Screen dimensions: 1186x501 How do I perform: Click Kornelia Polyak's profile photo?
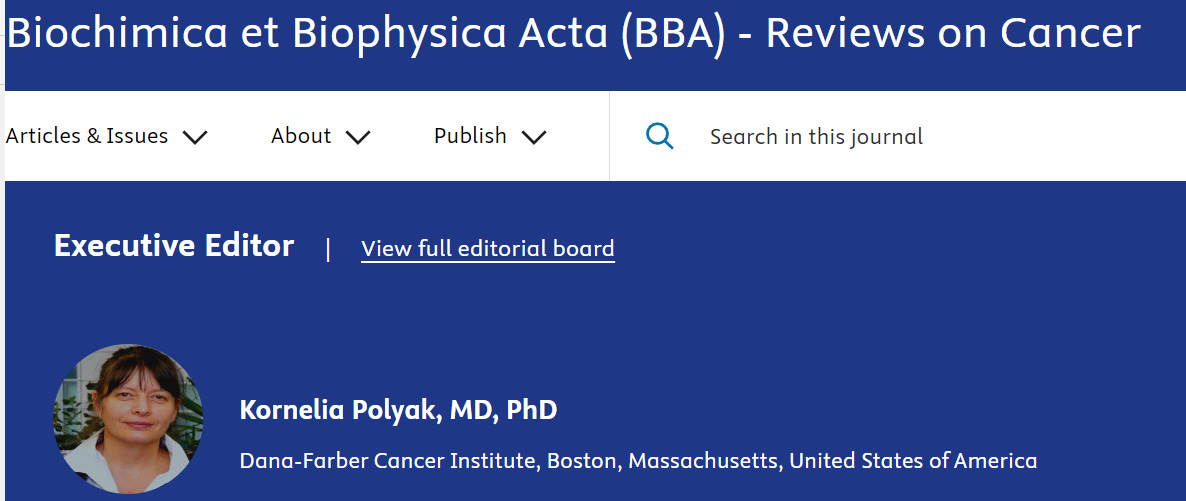click(128, 419)
